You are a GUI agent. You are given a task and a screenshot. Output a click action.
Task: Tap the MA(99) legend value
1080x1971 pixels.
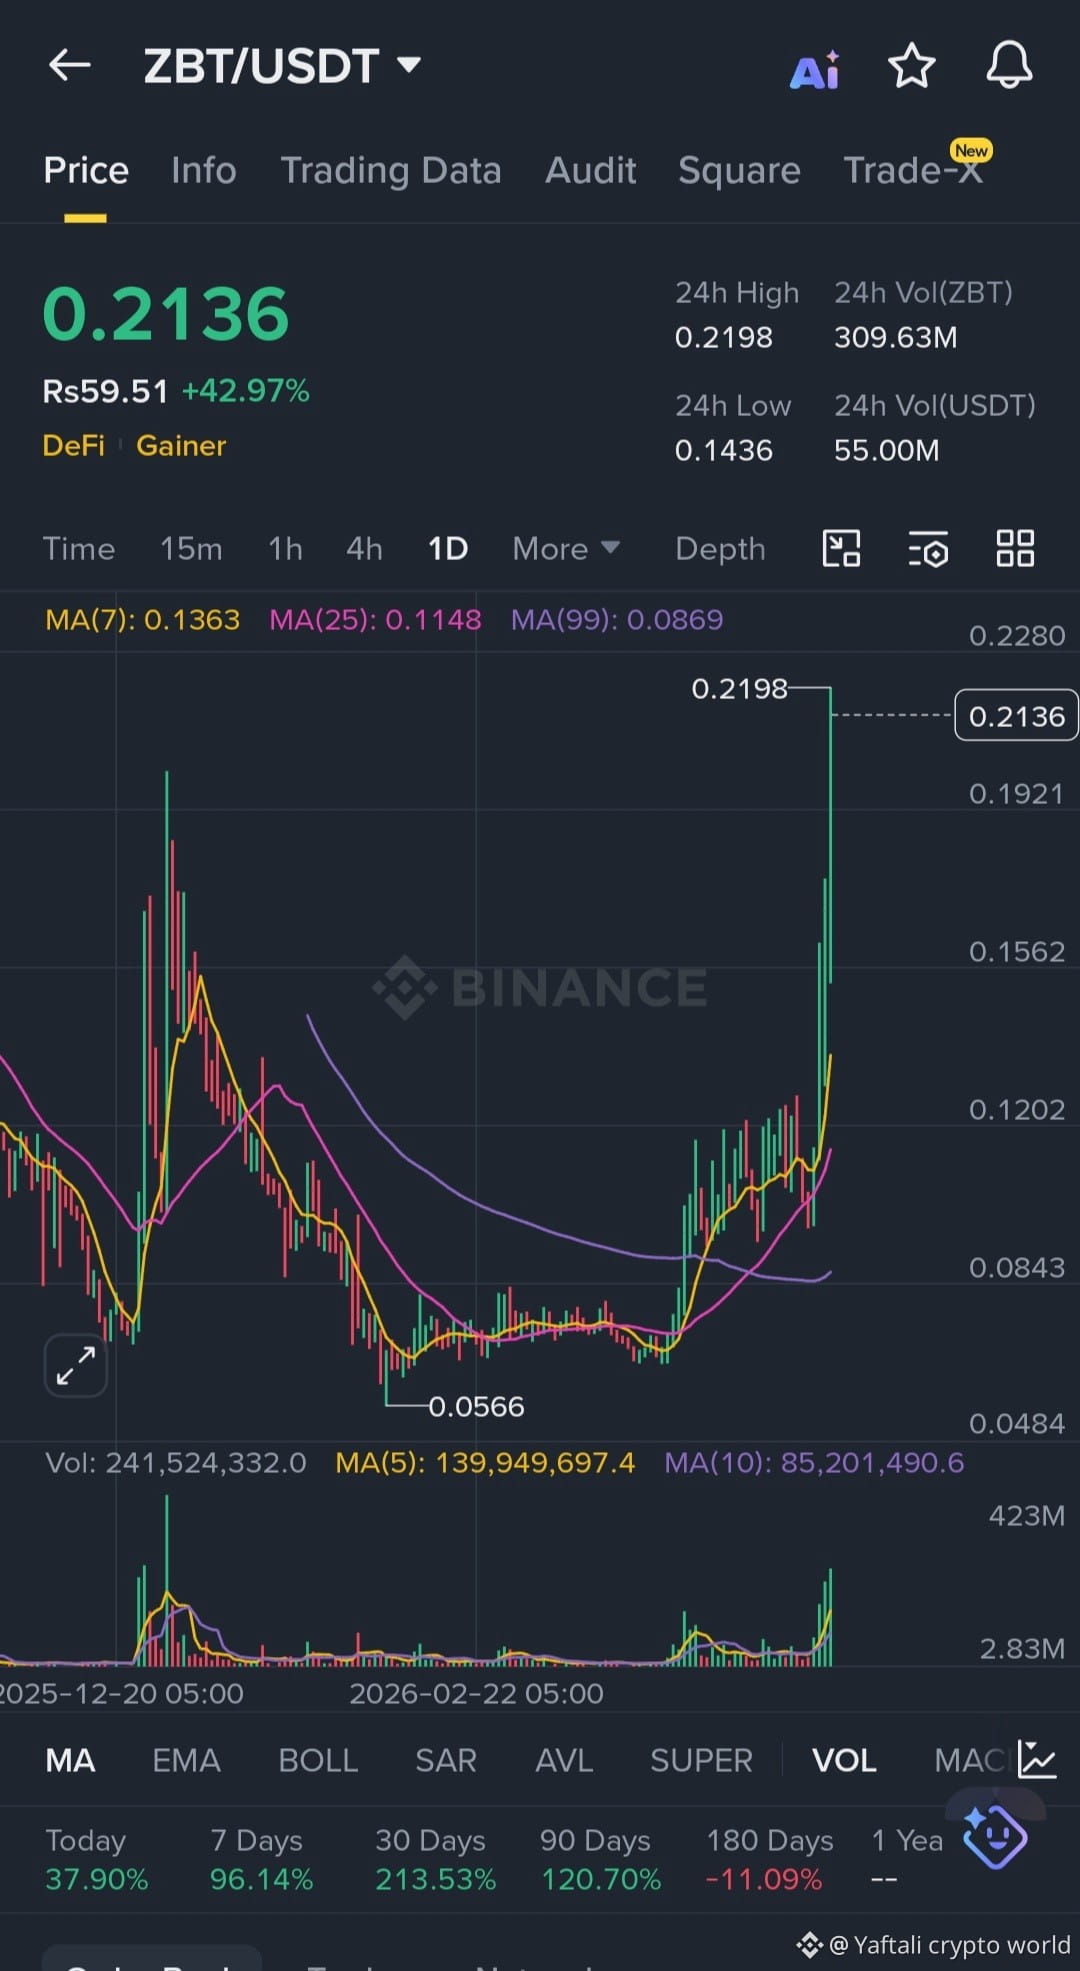pos(617,620)
